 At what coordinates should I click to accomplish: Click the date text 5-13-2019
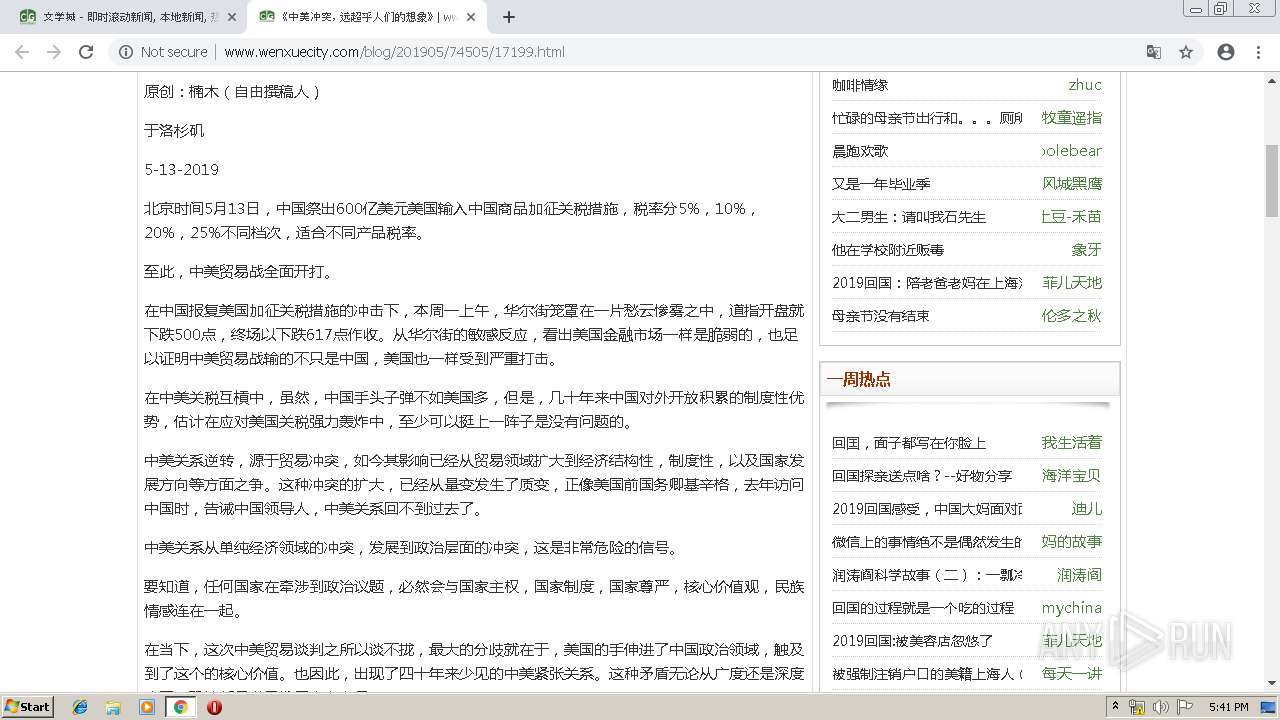181,170
